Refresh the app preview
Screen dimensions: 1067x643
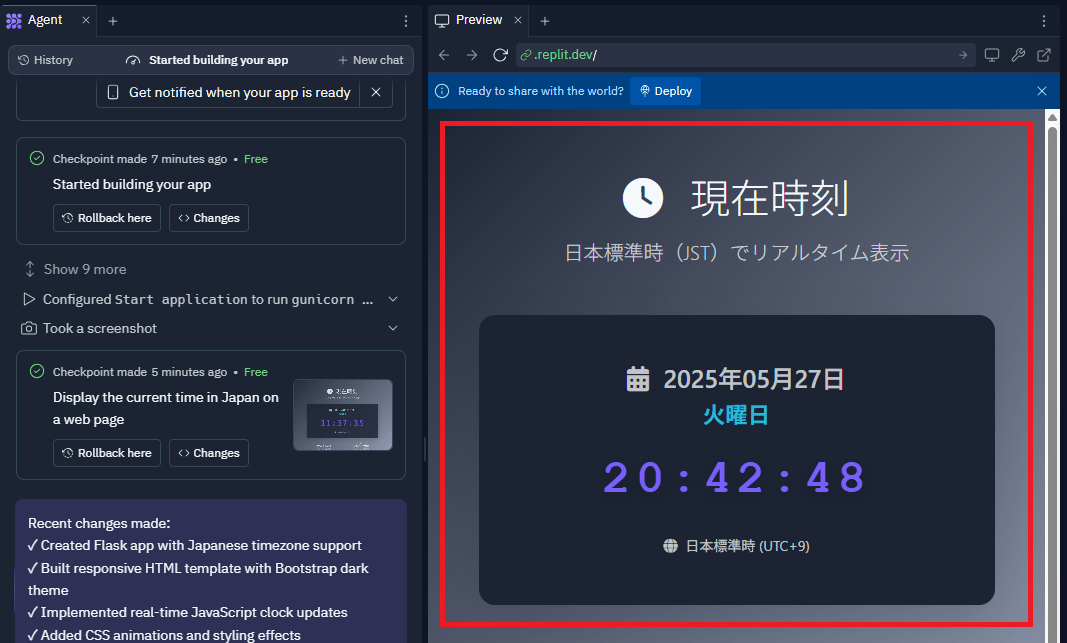(x=500, y=56)
